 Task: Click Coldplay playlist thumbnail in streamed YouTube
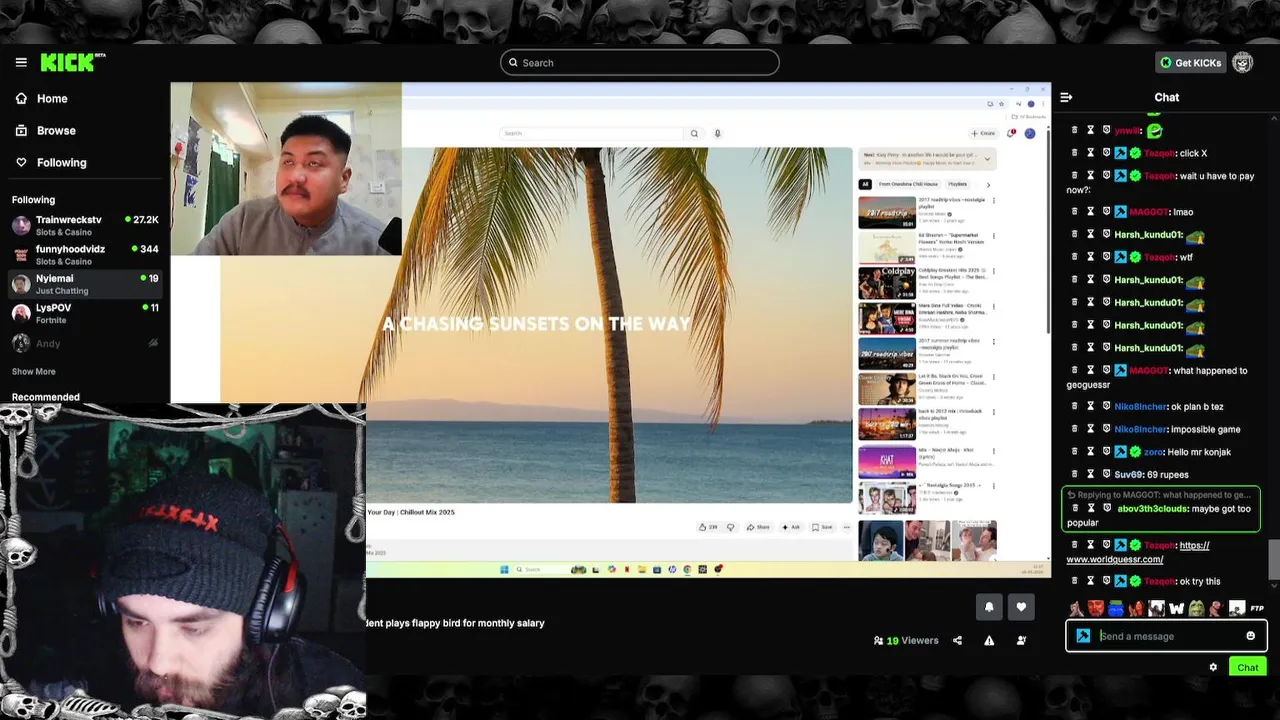tap(886, 282)
